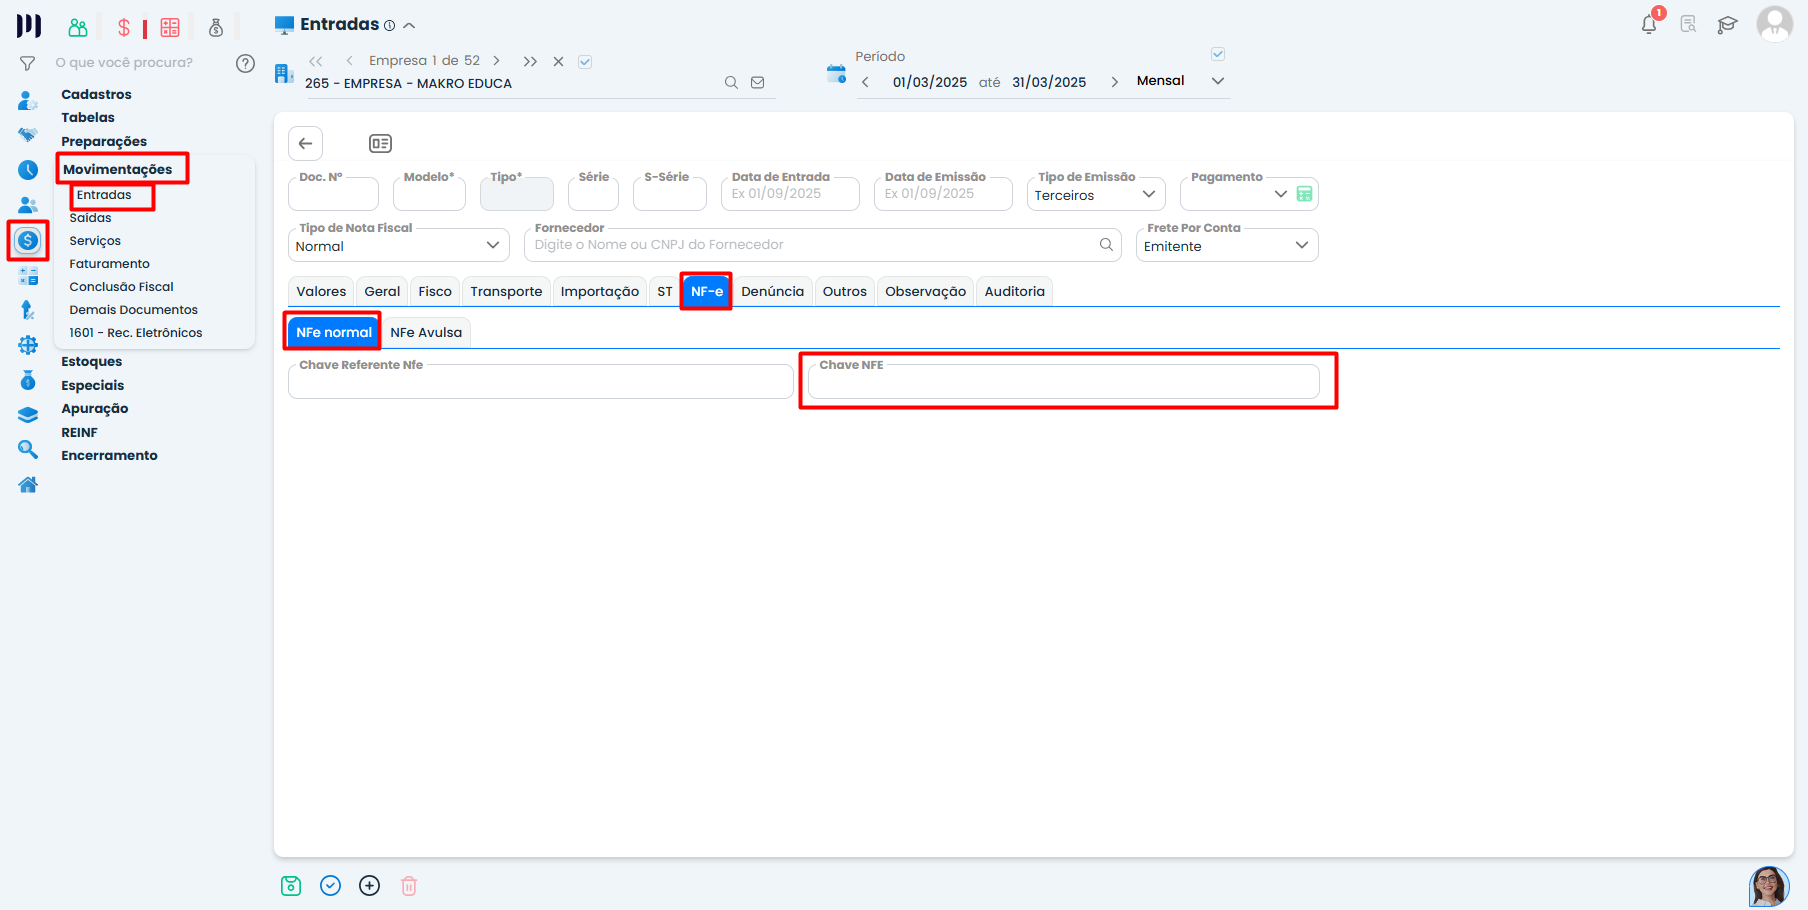Toggle the checkbox above the Período selector
The height and width of the screenshot is (910, 1808).
pos(1218,54)
